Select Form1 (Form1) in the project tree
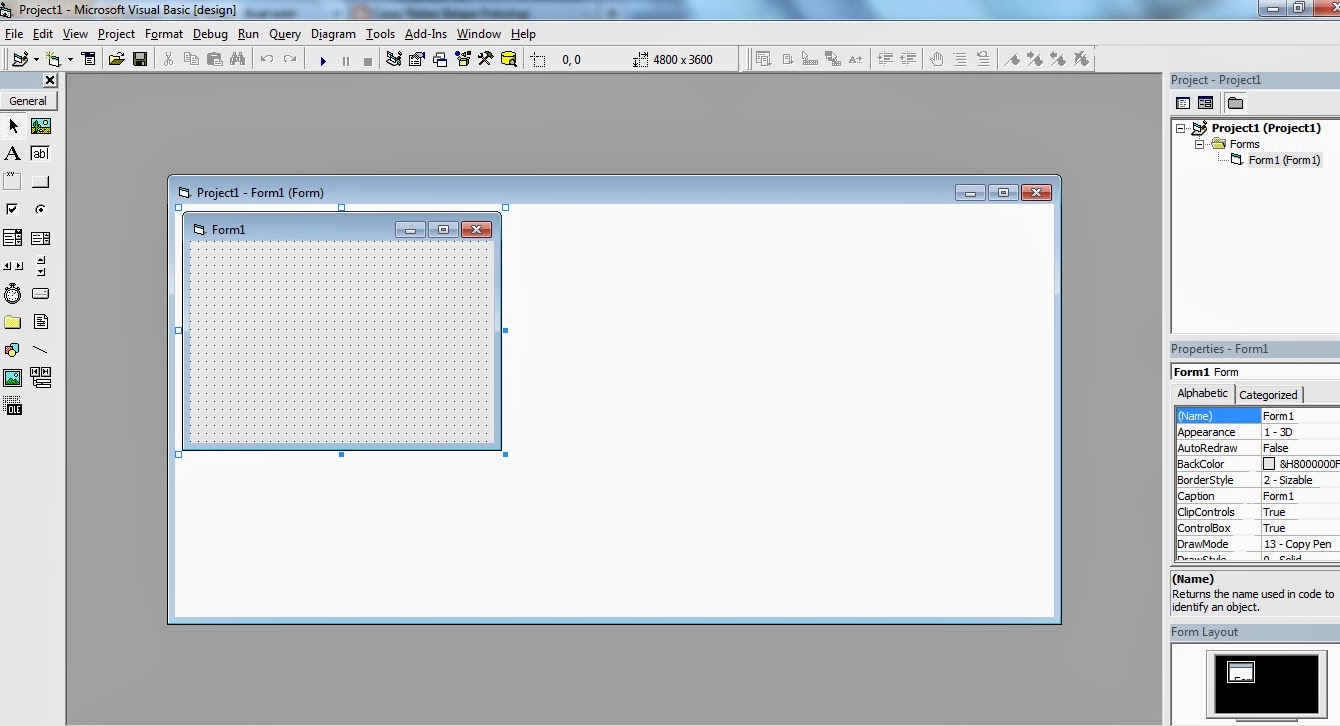This screenshot has width=1340, height=726. (x=1284, y=160)
